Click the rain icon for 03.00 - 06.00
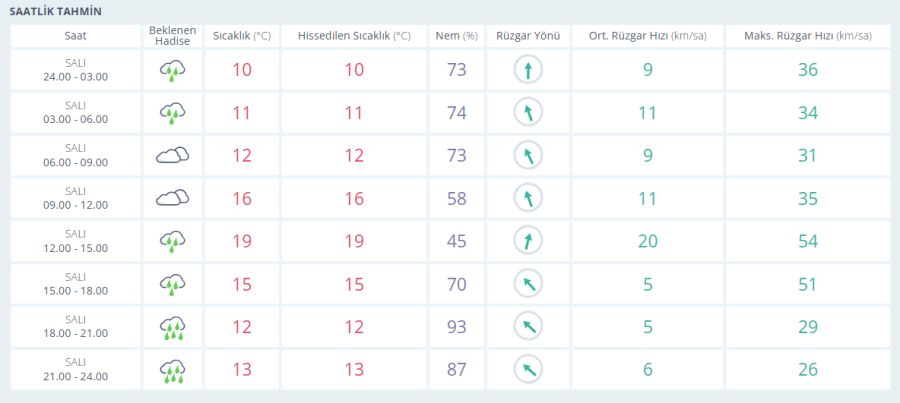The height and width of the screenshot is (403, 900). coord(172,113)
